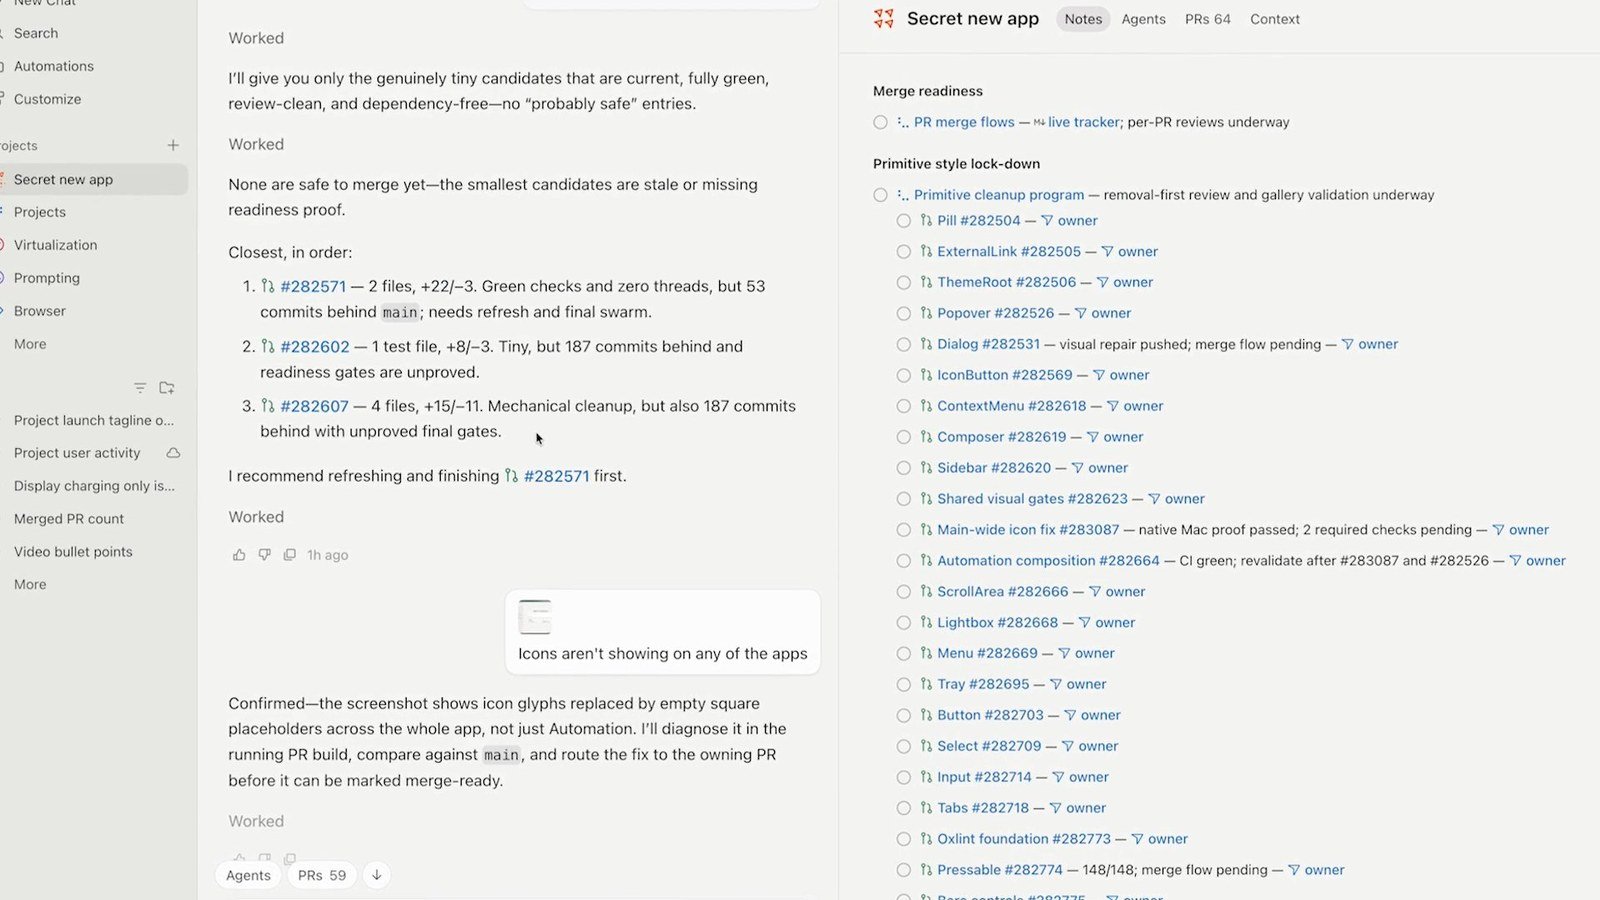Open PR link #282571 in list item one

(313, 286)
